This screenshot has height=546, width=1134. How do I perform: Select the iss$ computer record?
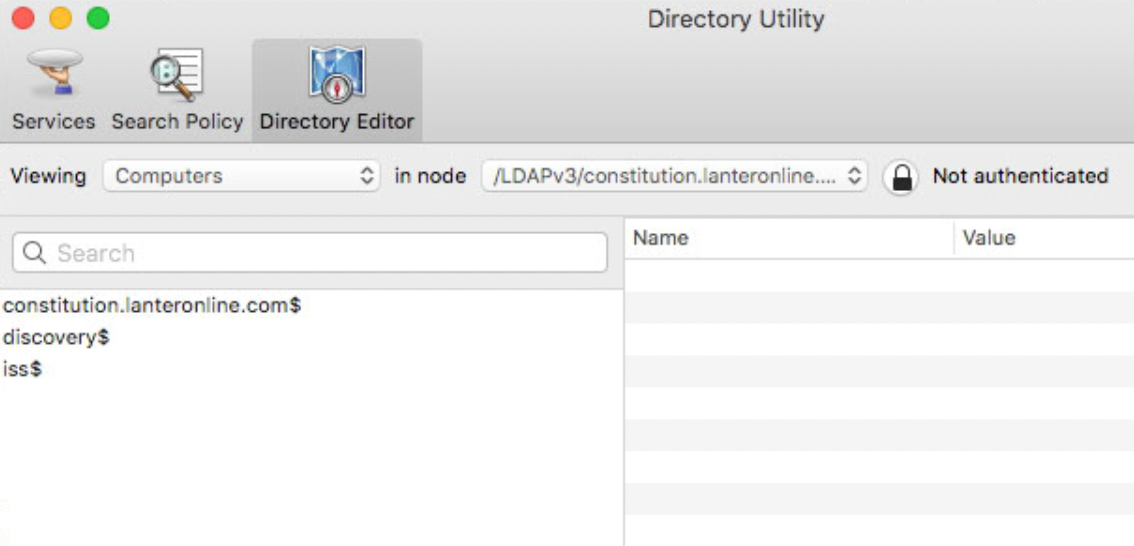22,370
